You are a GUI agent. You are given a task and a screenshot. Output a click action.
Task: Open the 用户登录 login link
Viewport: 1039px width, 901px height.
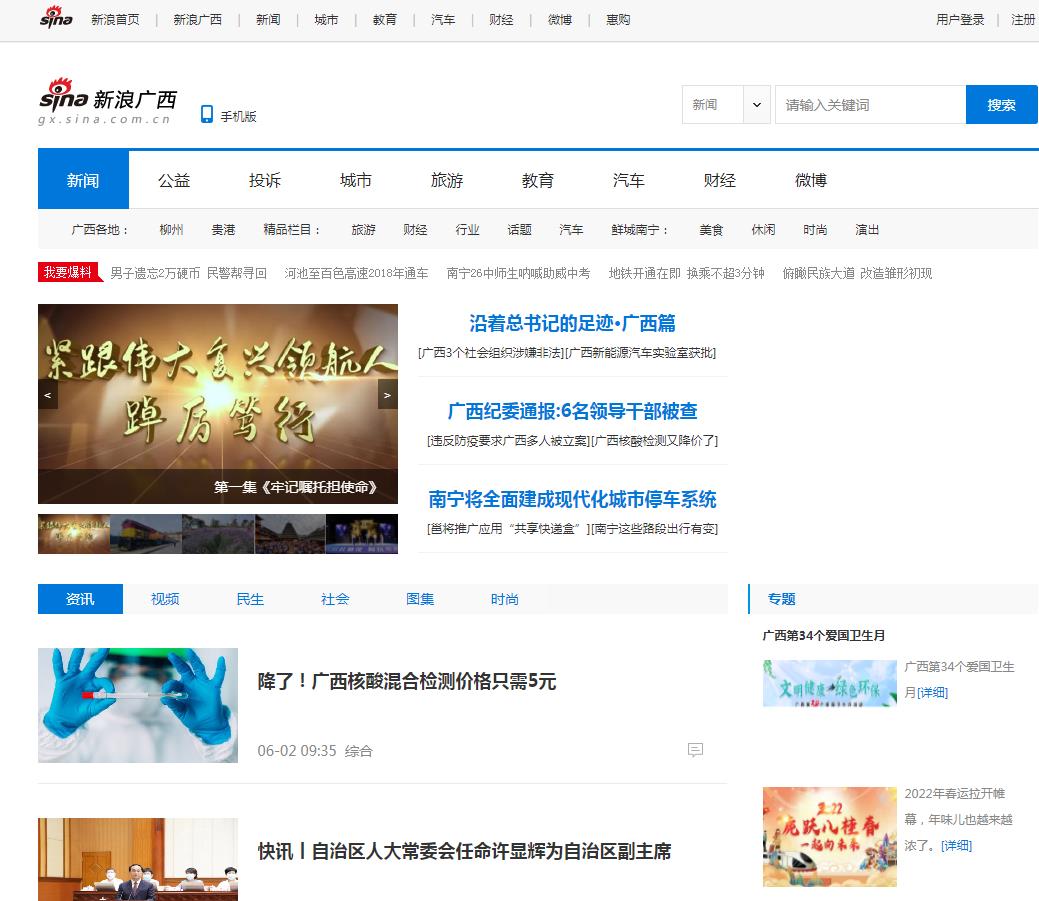pos(960,20)
